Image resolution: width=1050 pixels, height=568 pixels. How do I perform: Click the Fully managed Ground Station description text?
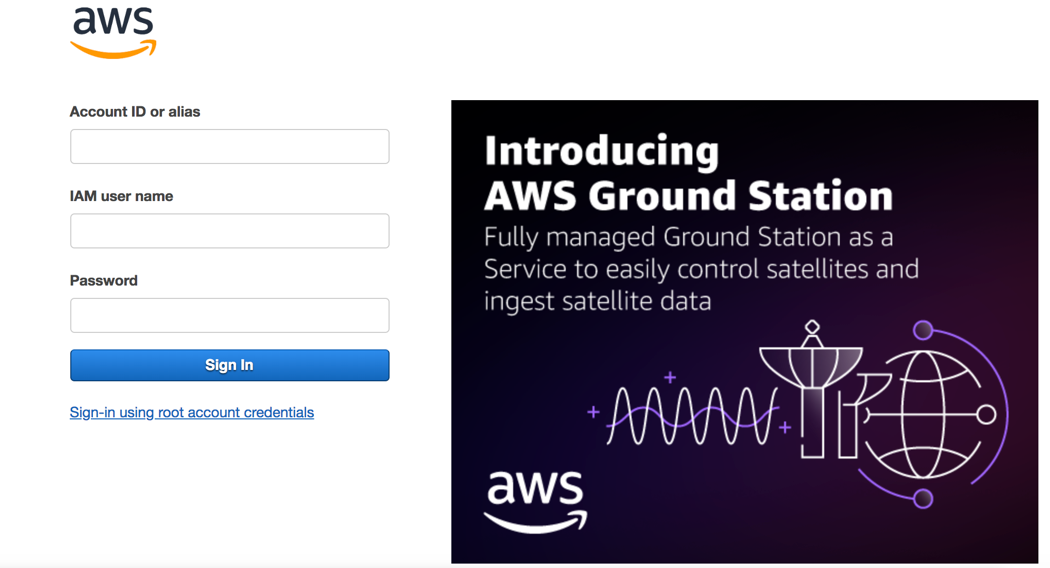[x=700, y=269]
